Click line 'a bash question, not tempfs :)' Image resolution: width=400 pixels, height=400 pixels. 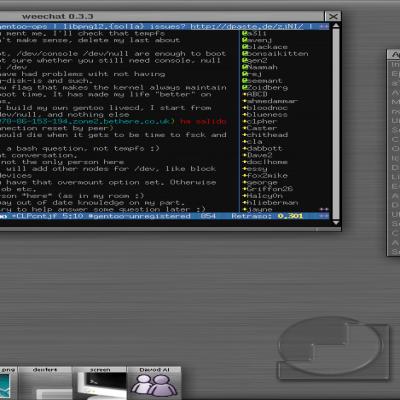[83, 148]
